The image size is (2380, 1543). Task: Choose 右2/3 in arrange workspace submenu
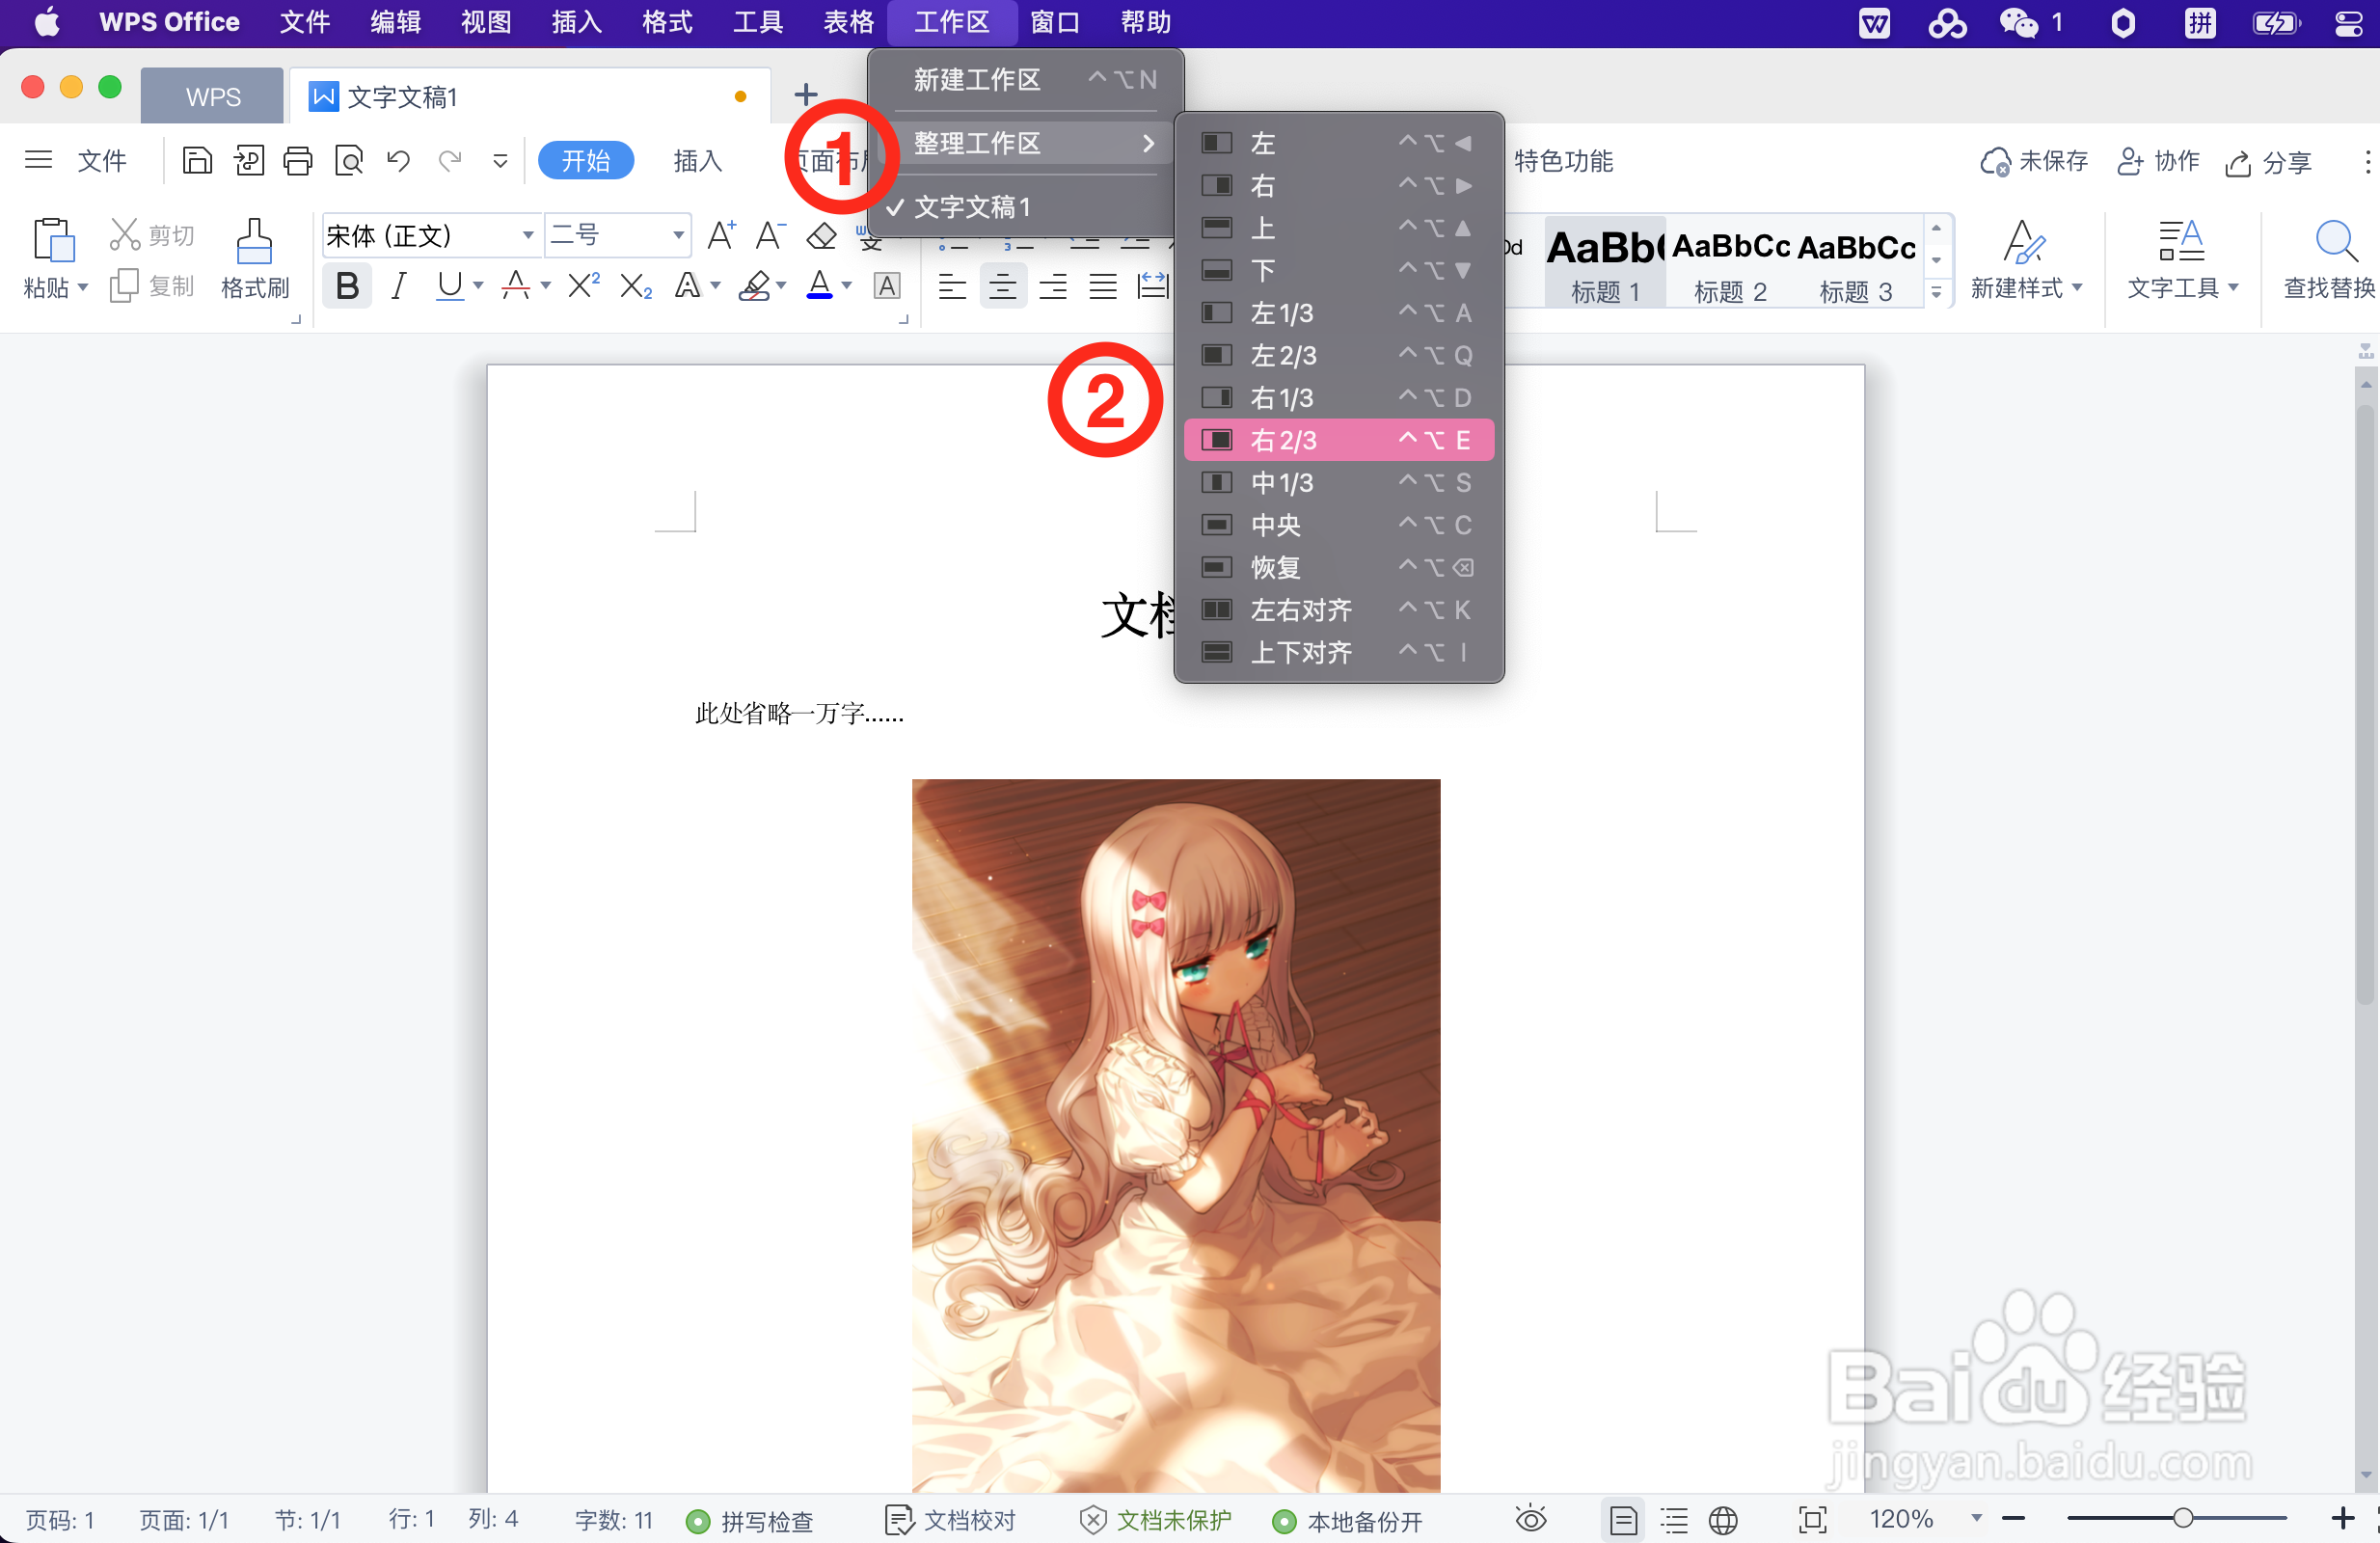pyautogui.click(x=1338, y=440)
